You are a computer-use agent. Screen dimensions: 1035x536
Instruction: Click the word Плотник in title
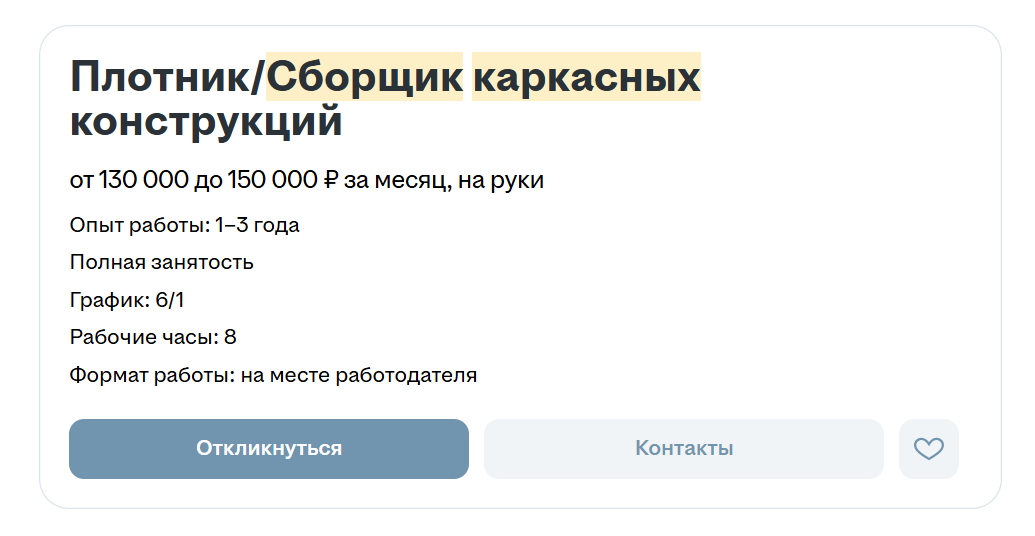(x=160, y=77)
